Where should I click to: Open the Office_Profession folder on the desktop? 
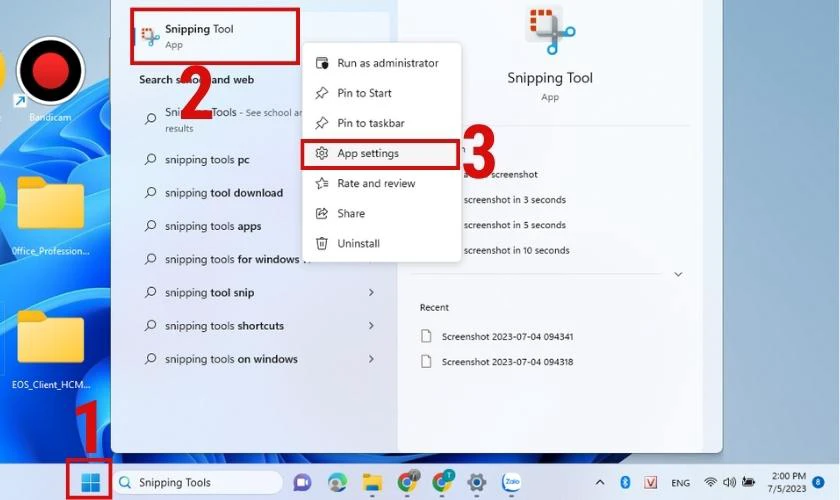coord(50,216)
